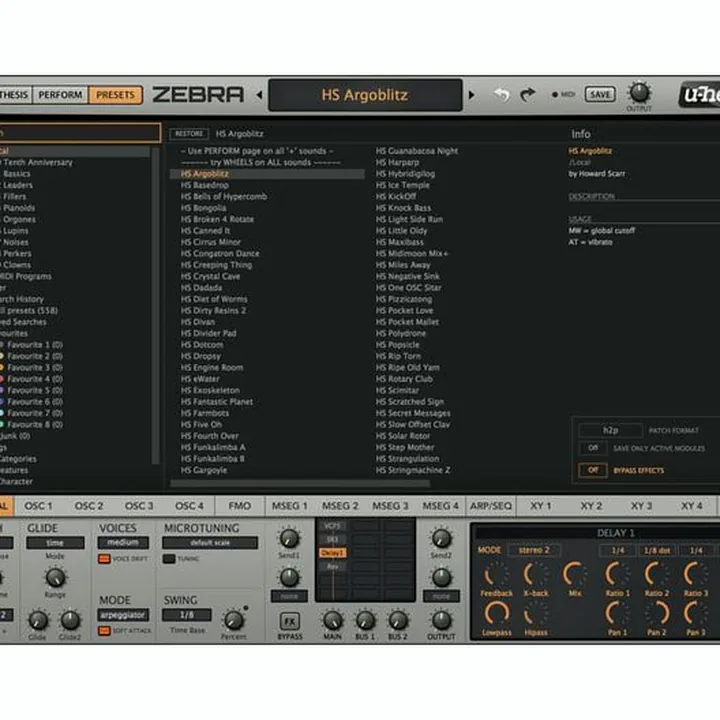Image resolution: width=720 pixels, height=720 pixels.
Task: Open the OSC 1 tab
Action: [x=39, y=506]
